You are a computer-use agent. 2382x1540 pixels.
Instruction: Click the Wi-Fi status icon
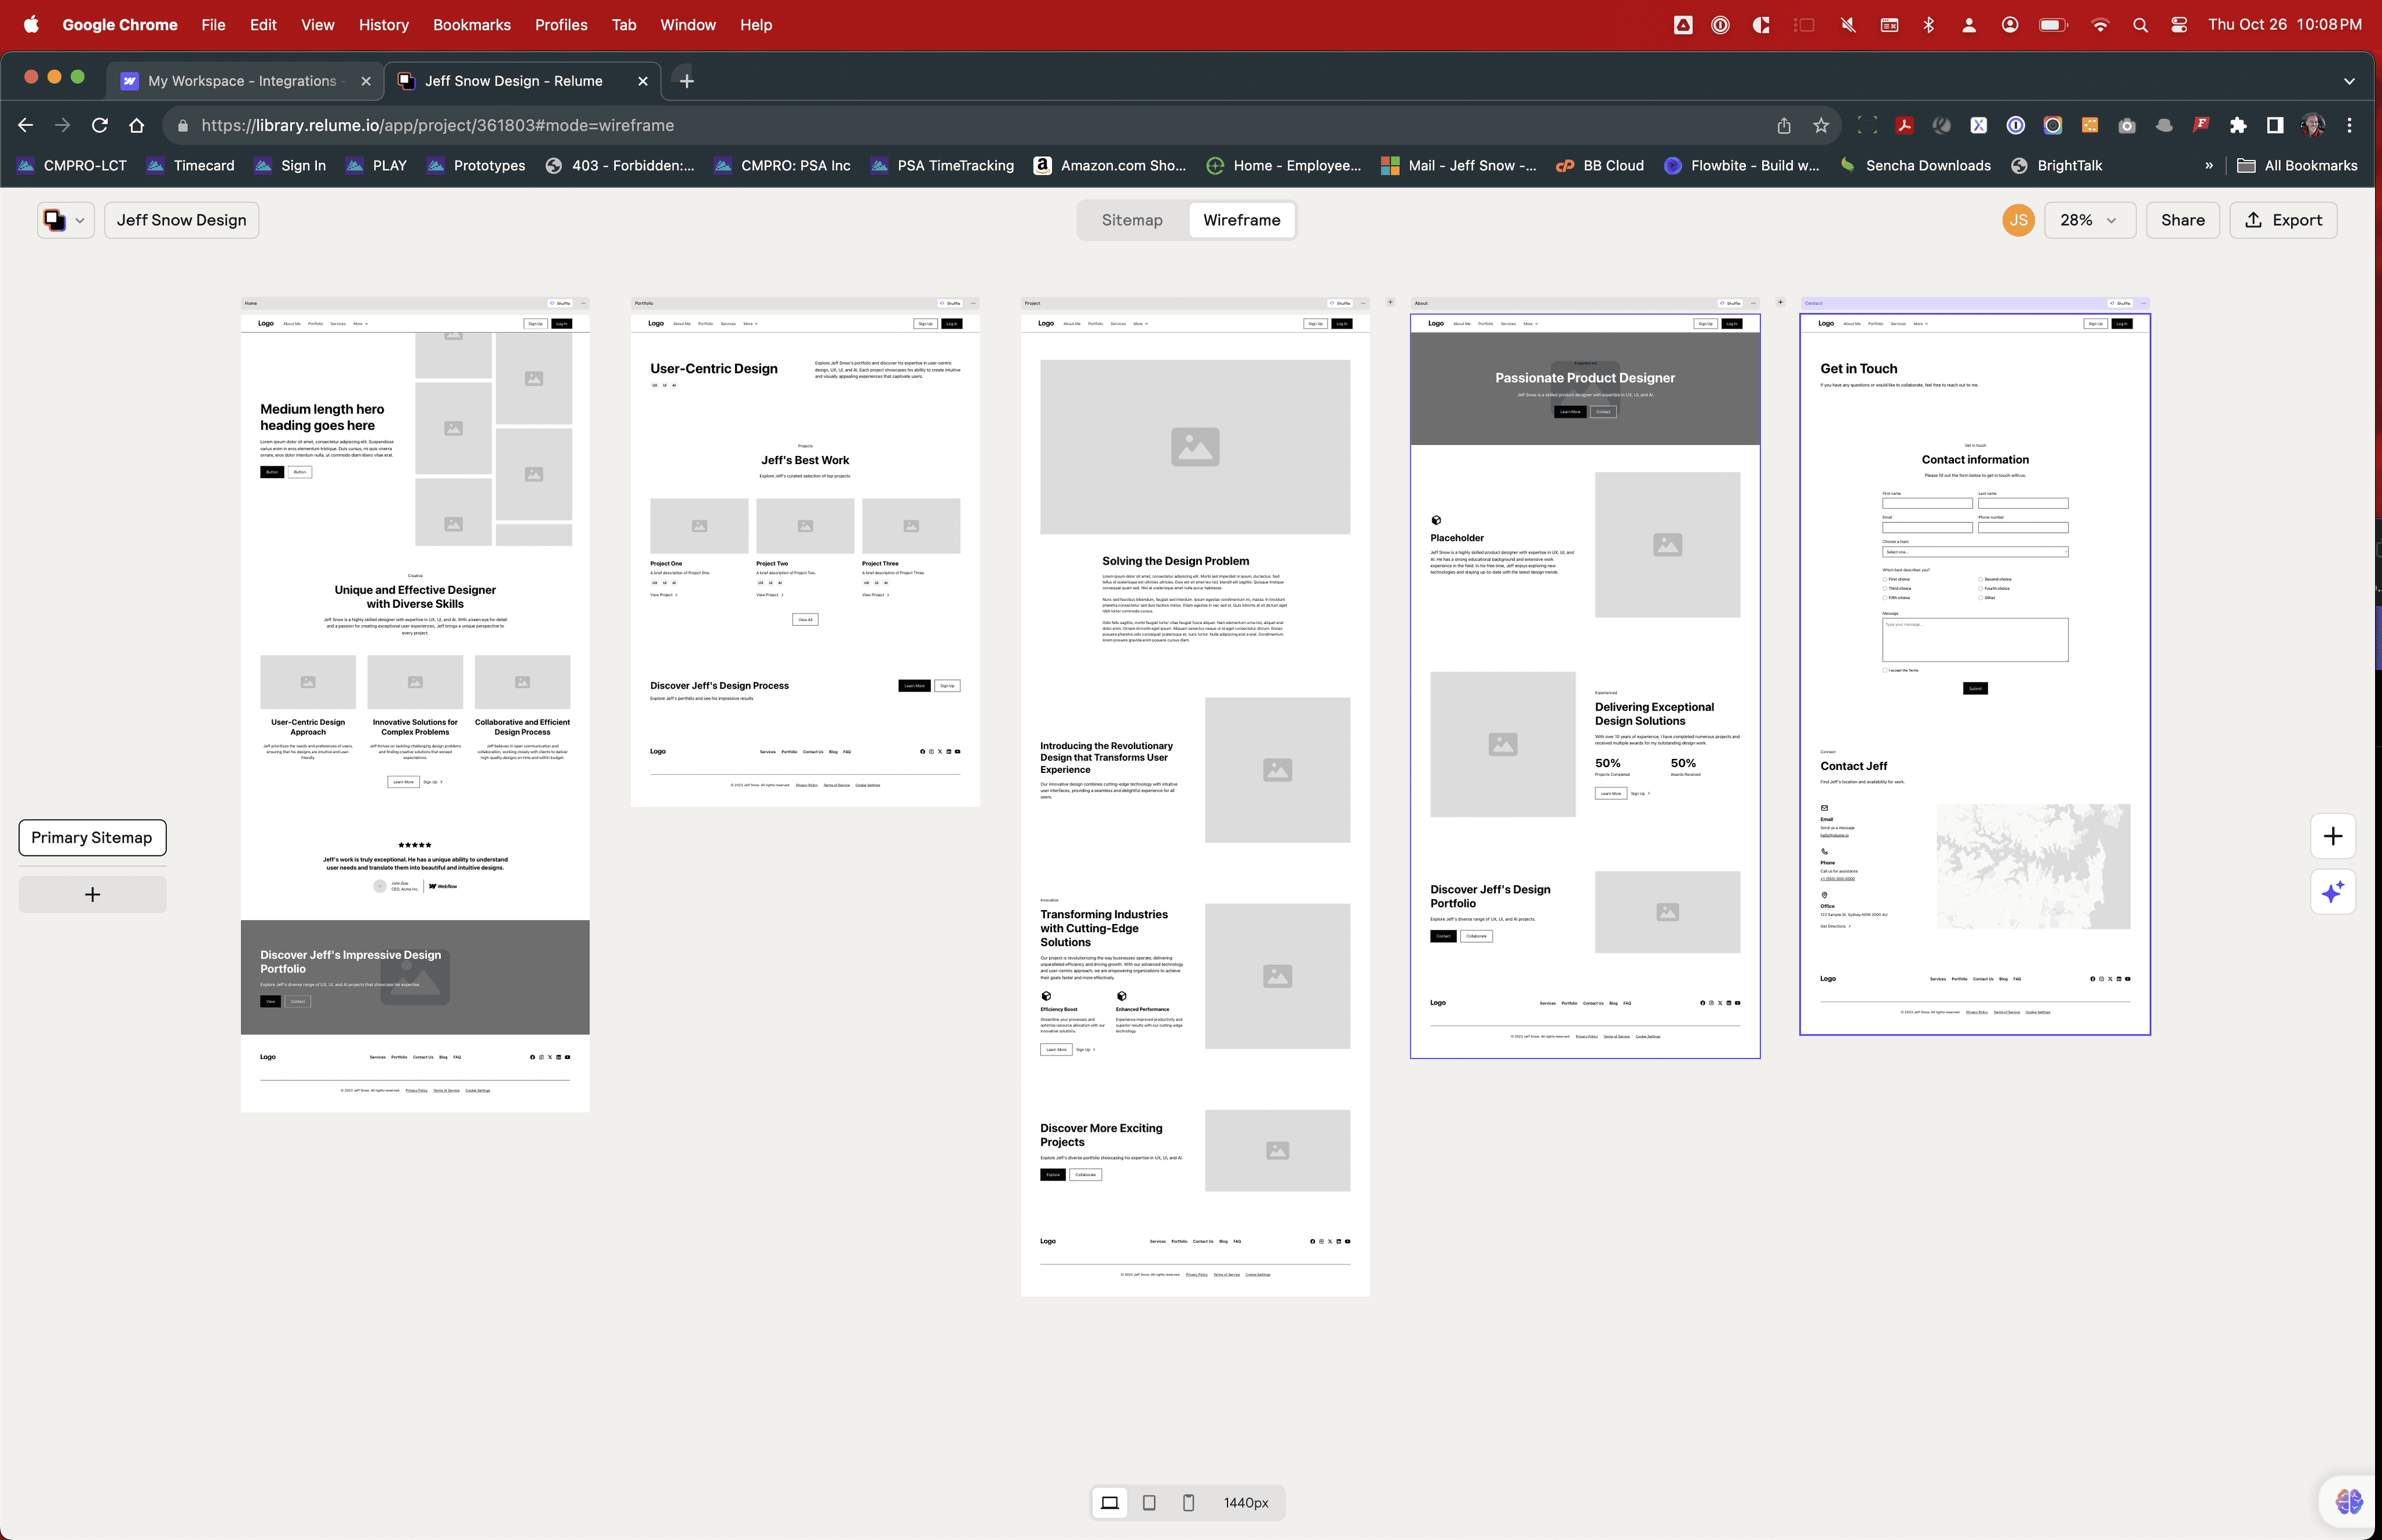pos(2100,25)
